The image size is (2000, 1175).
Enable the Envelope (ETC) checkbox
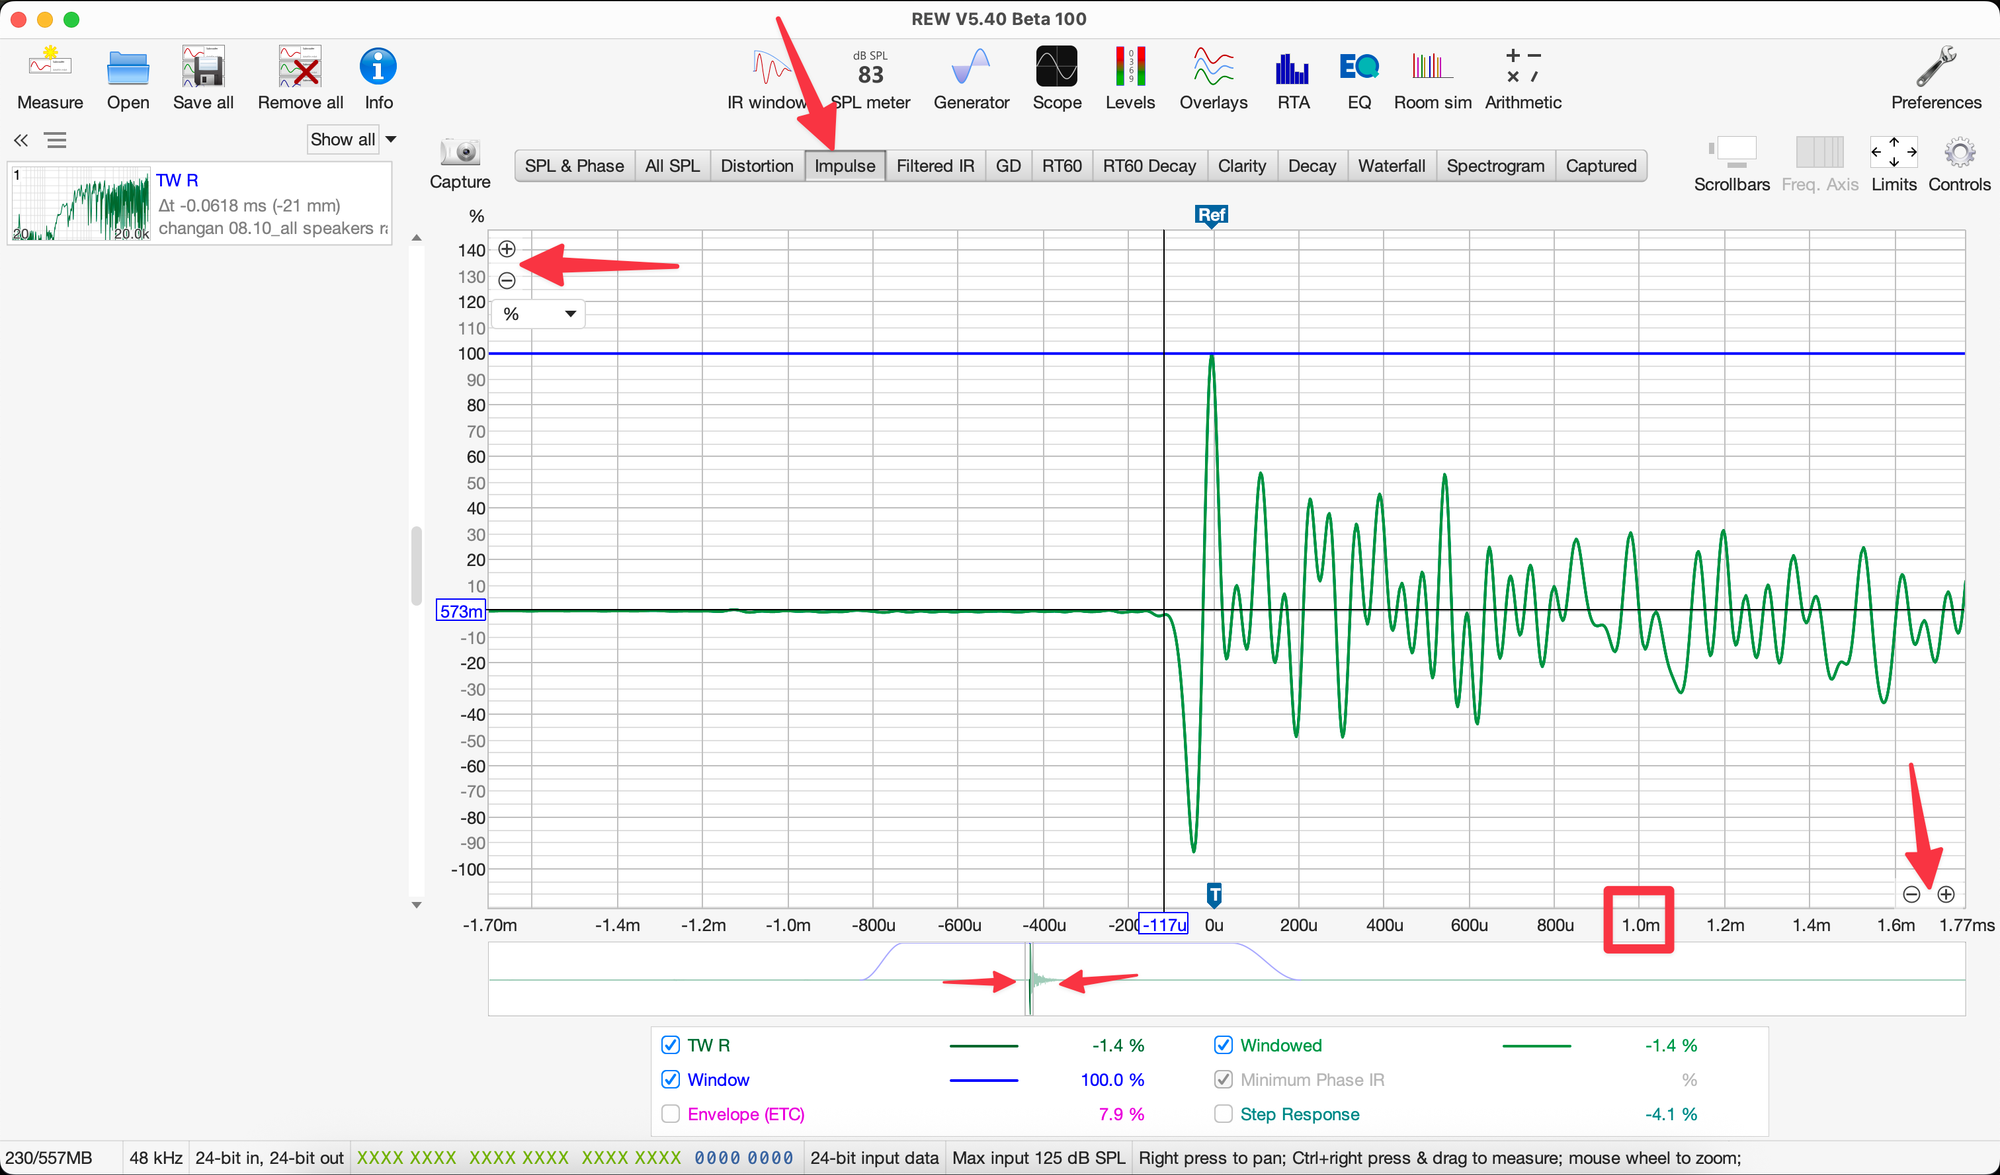coord(671,1114)
